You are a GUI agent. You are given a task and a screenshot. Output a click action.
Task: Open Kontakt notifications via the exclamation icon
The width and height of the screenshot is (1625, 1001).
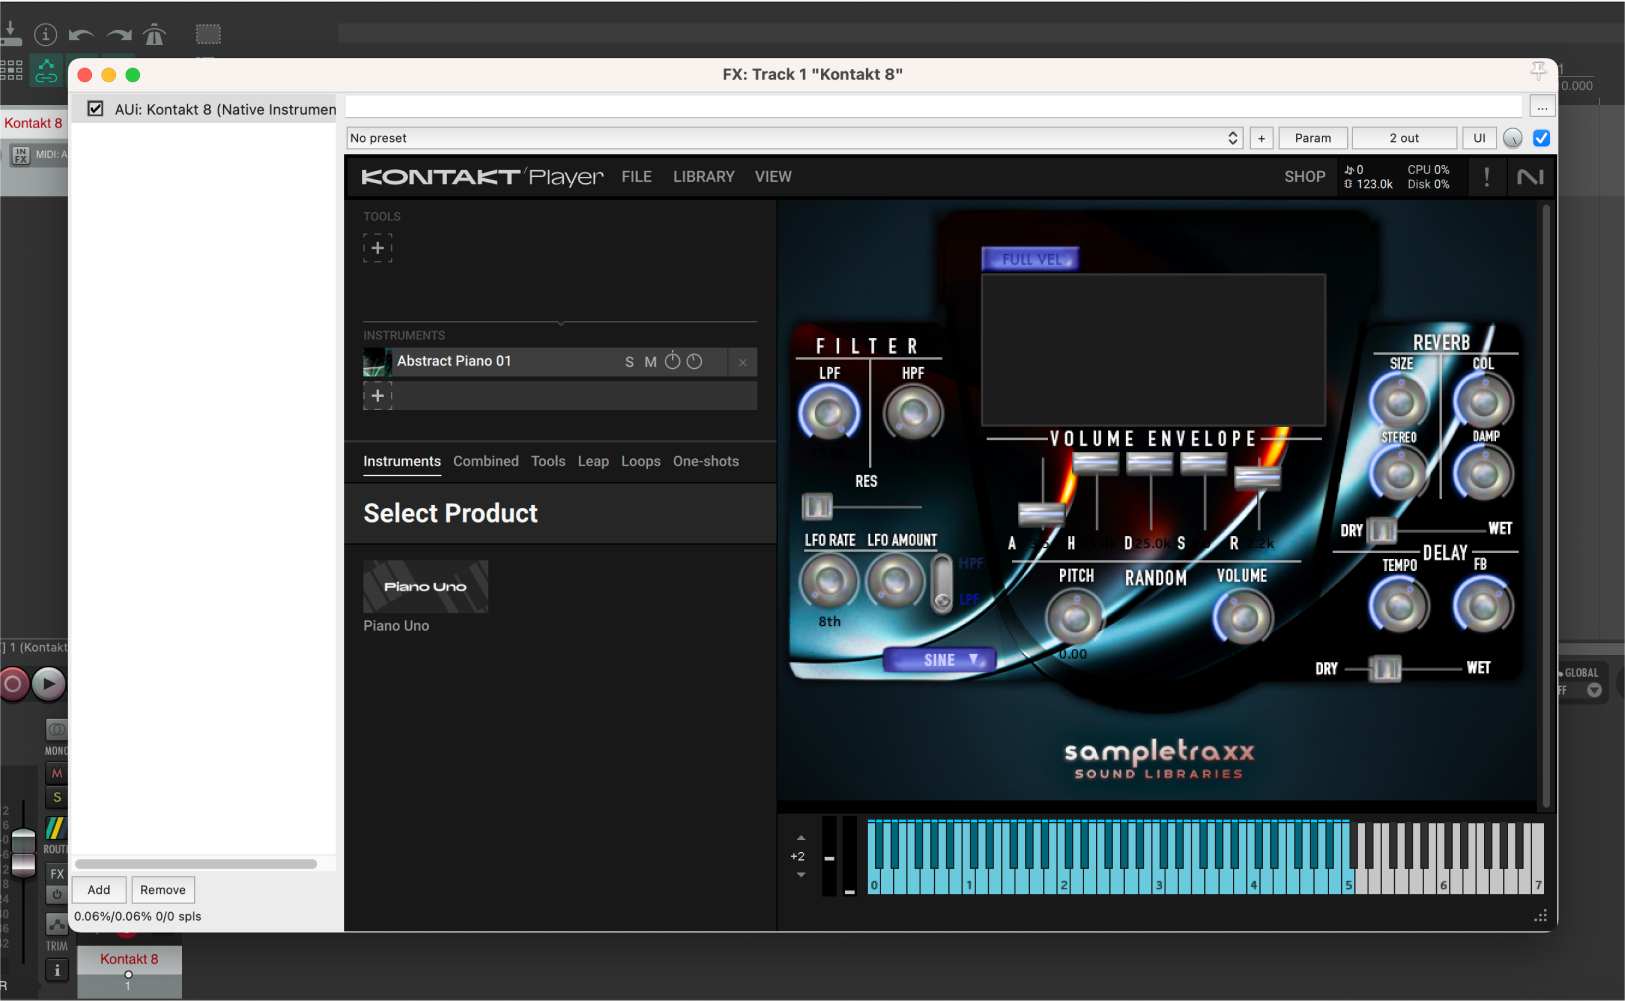point(1485,177)
